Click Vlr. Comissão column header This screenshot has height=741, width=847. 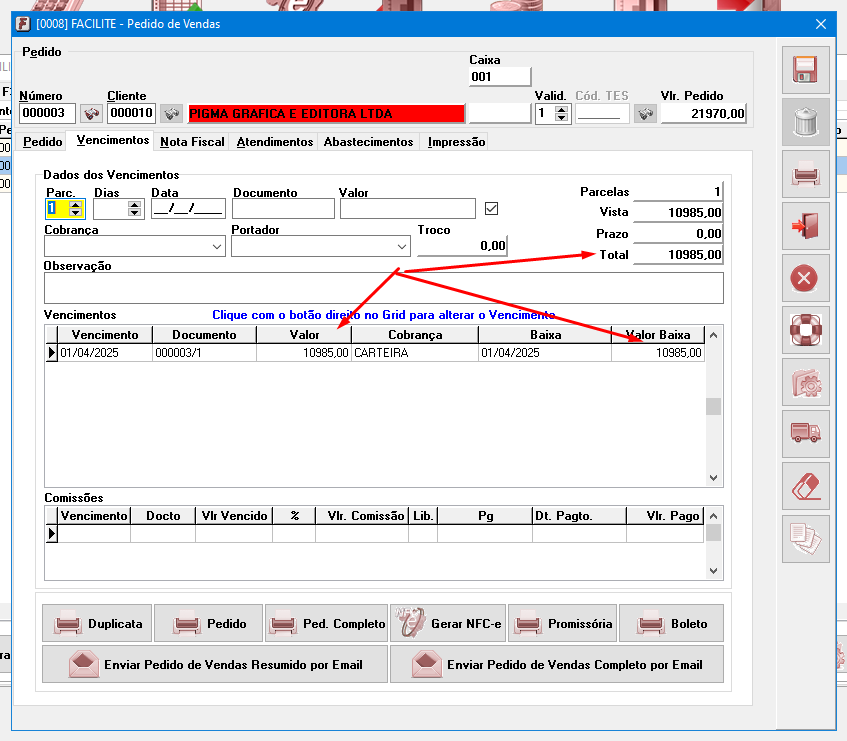362,516
